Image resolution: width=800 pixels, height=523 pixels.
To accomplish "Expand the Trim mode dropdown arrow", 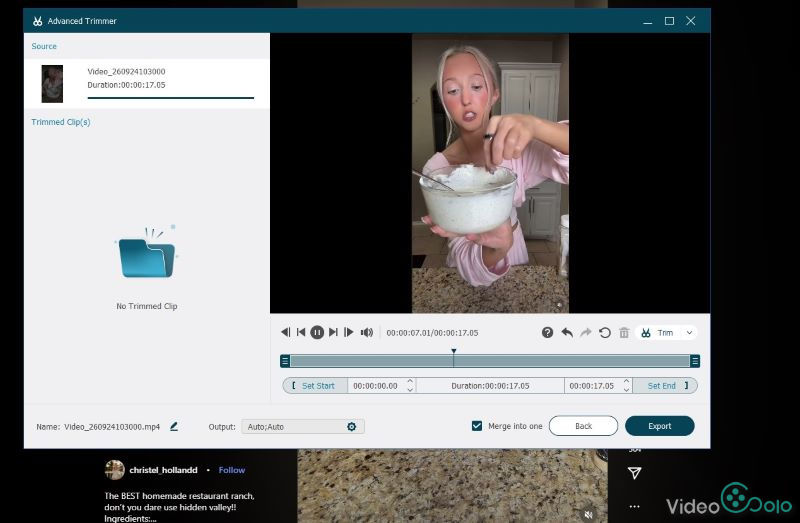I will pyautogui.click(x=689, y=333).
